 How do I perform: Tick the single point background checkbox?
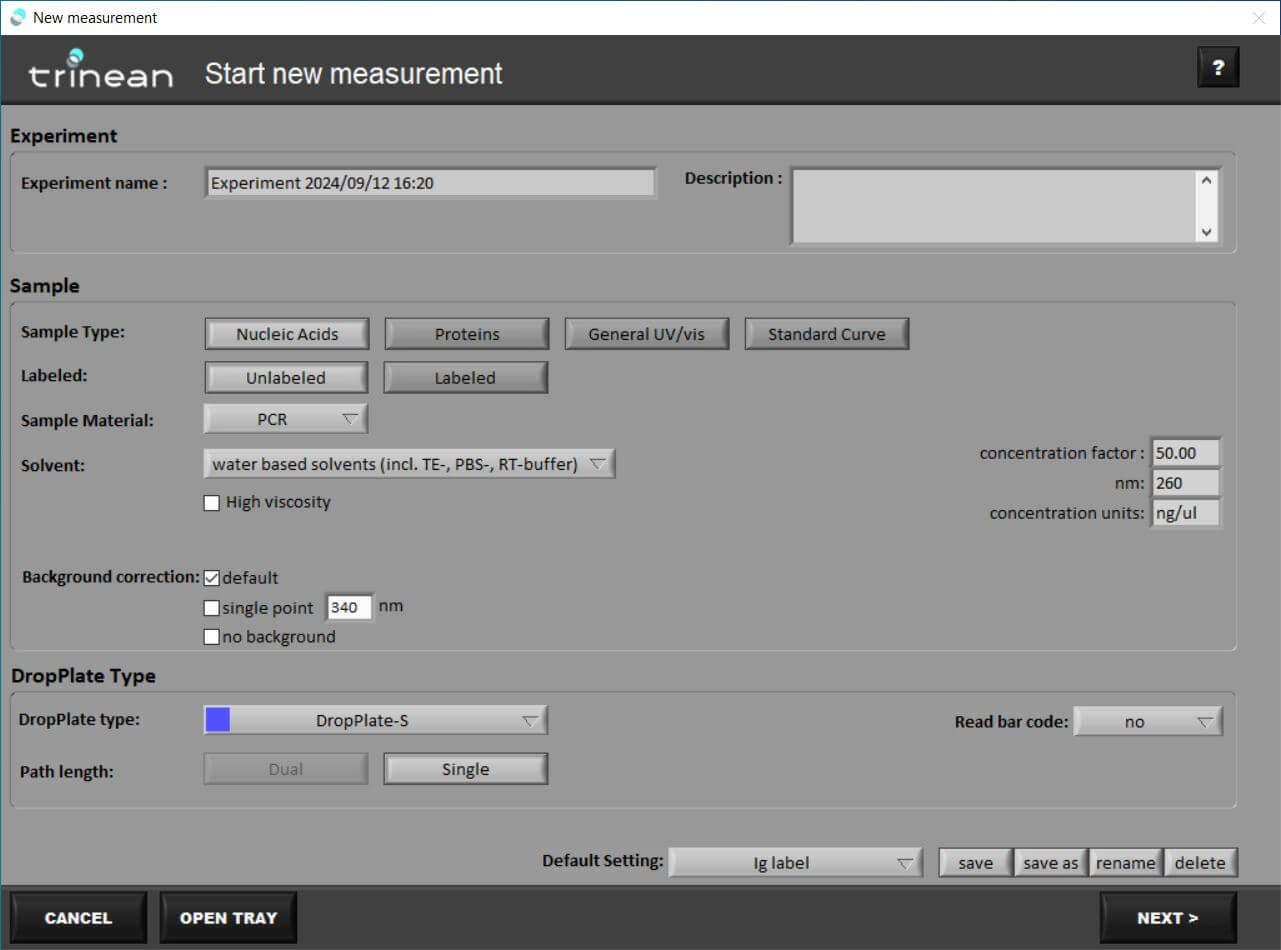(212, 608)
